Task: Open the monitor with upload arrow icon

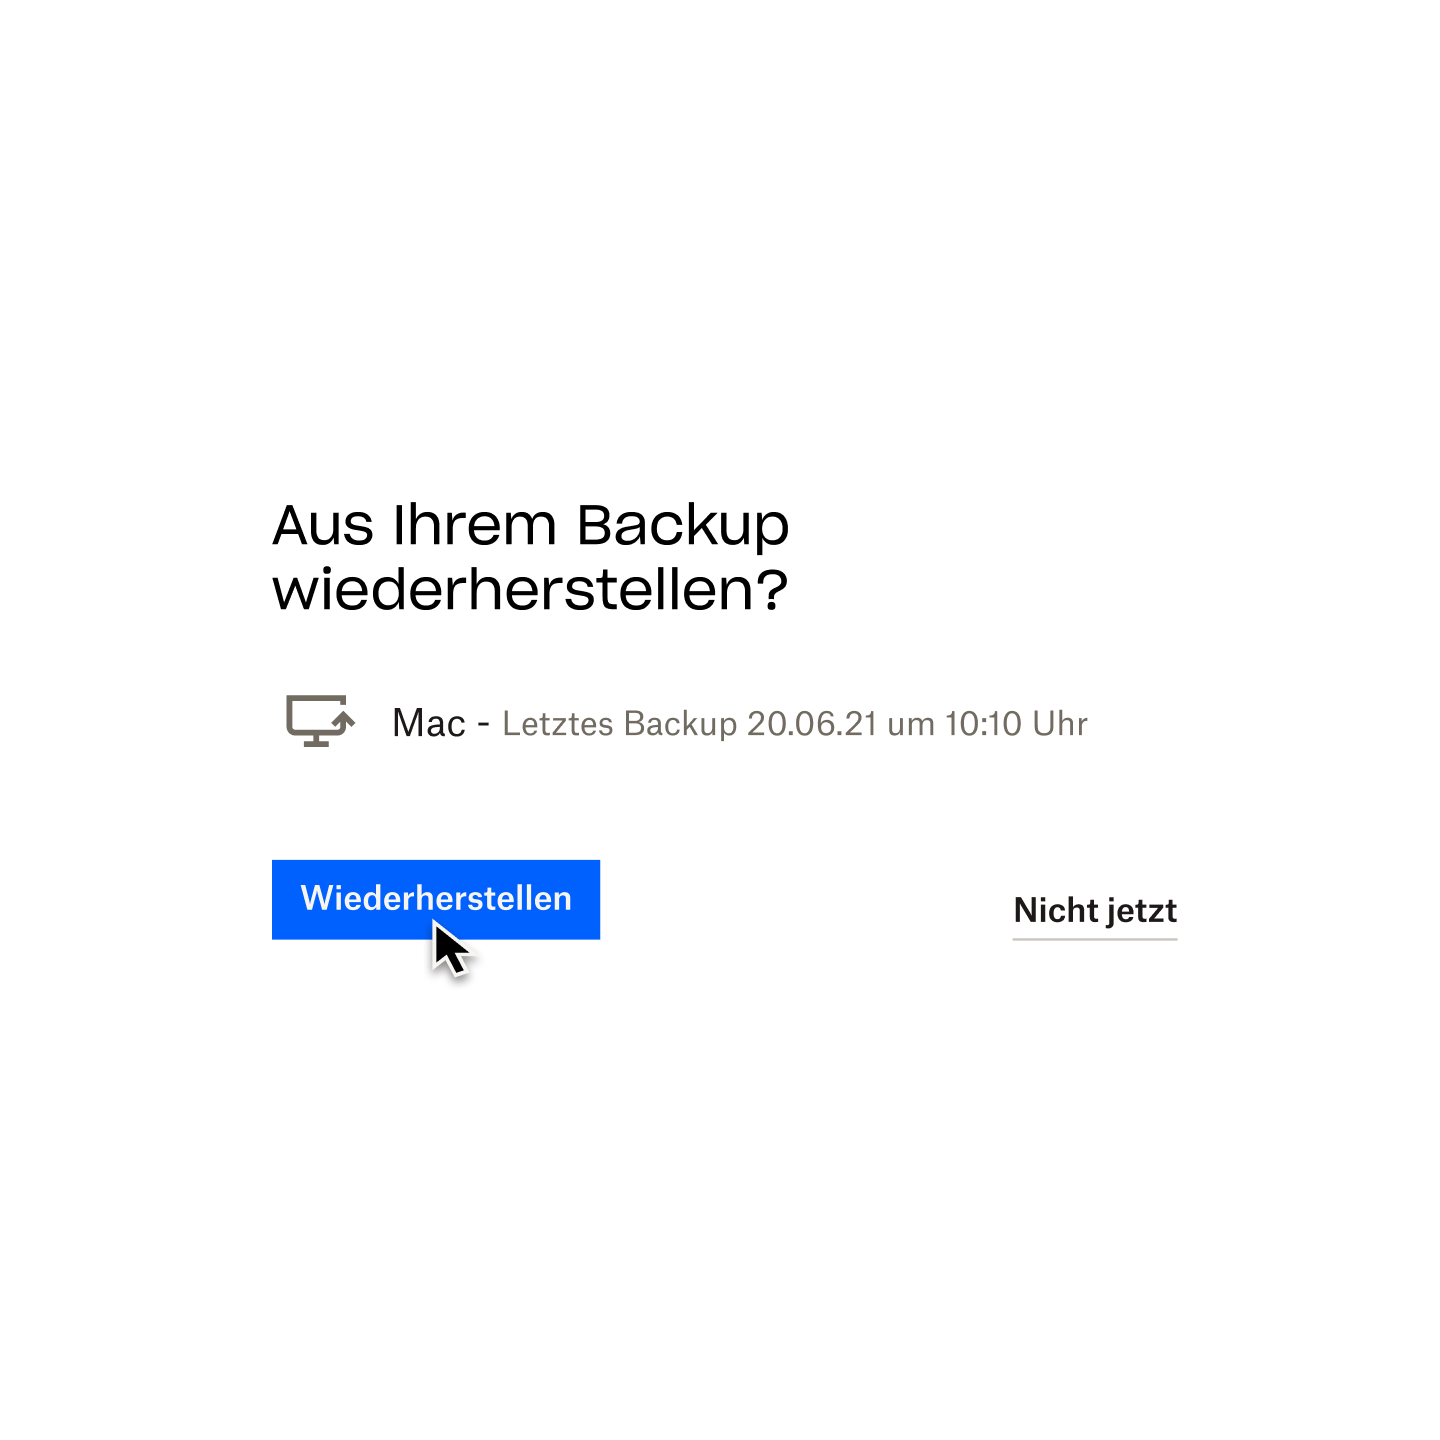Action: (320, 721)
